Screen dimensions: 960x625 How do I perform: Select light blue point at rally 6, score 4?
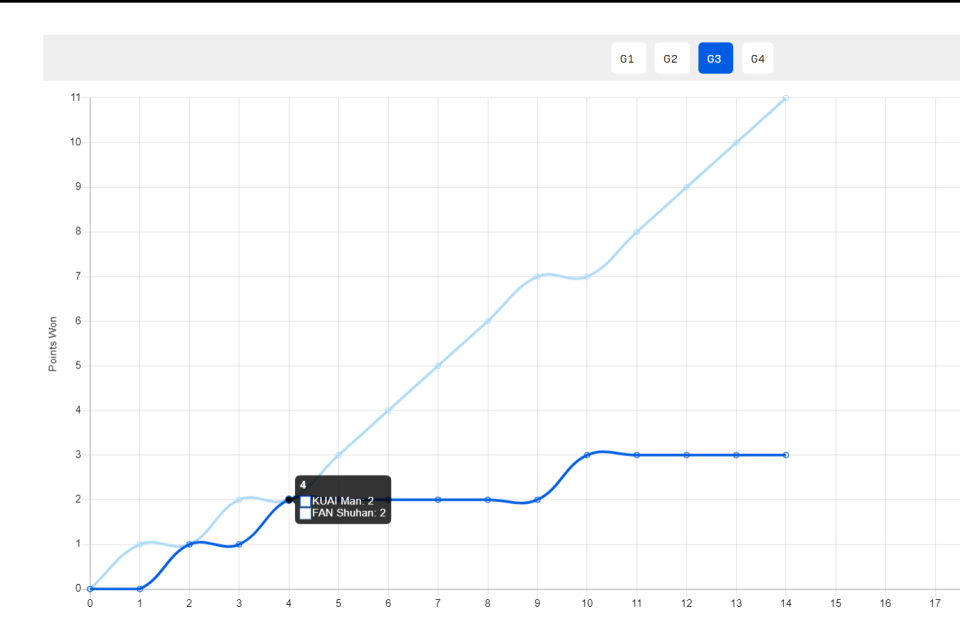tap(388, 410)
